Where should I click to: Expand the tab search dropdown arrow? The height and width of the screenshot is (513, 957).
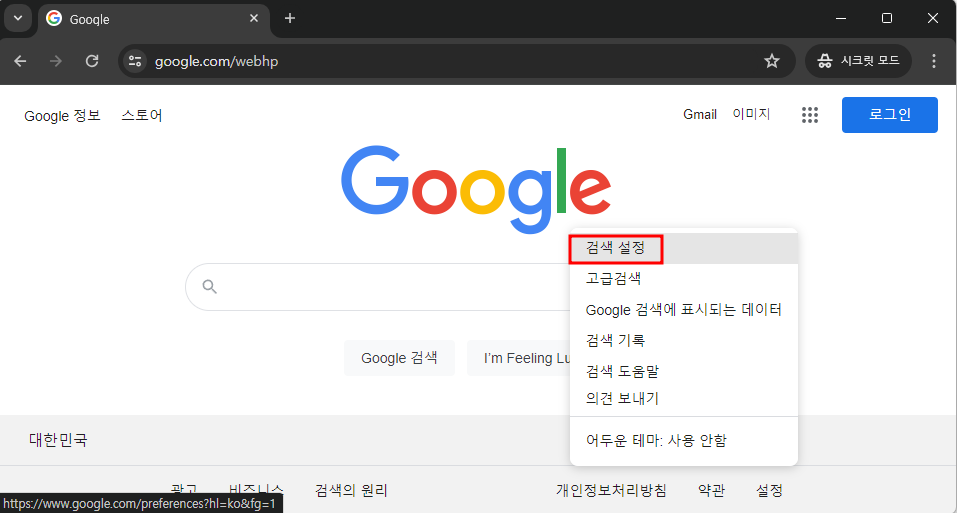point(18,18)
